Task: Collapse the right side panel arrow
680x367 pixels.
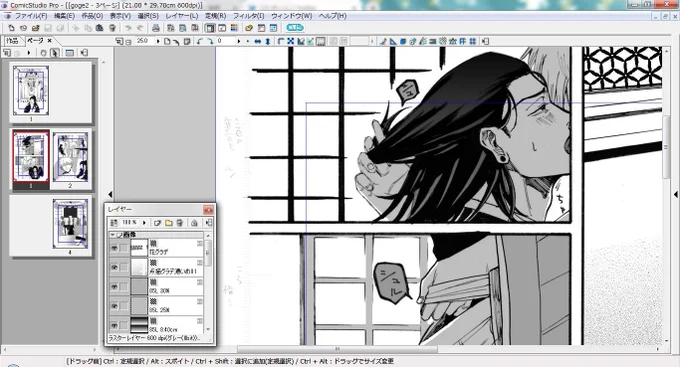Action: point(676,194)
